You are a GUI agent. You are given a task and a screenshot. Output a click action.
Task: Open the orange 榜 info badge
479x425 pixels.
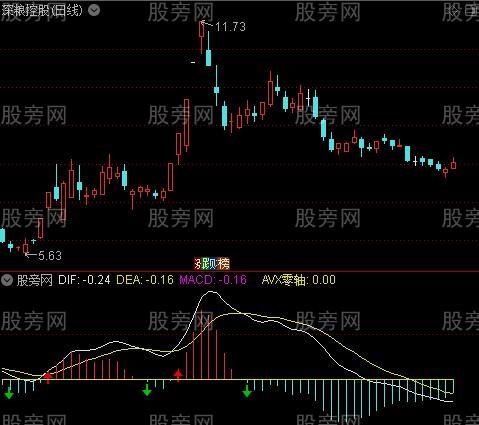click(224, 264)
